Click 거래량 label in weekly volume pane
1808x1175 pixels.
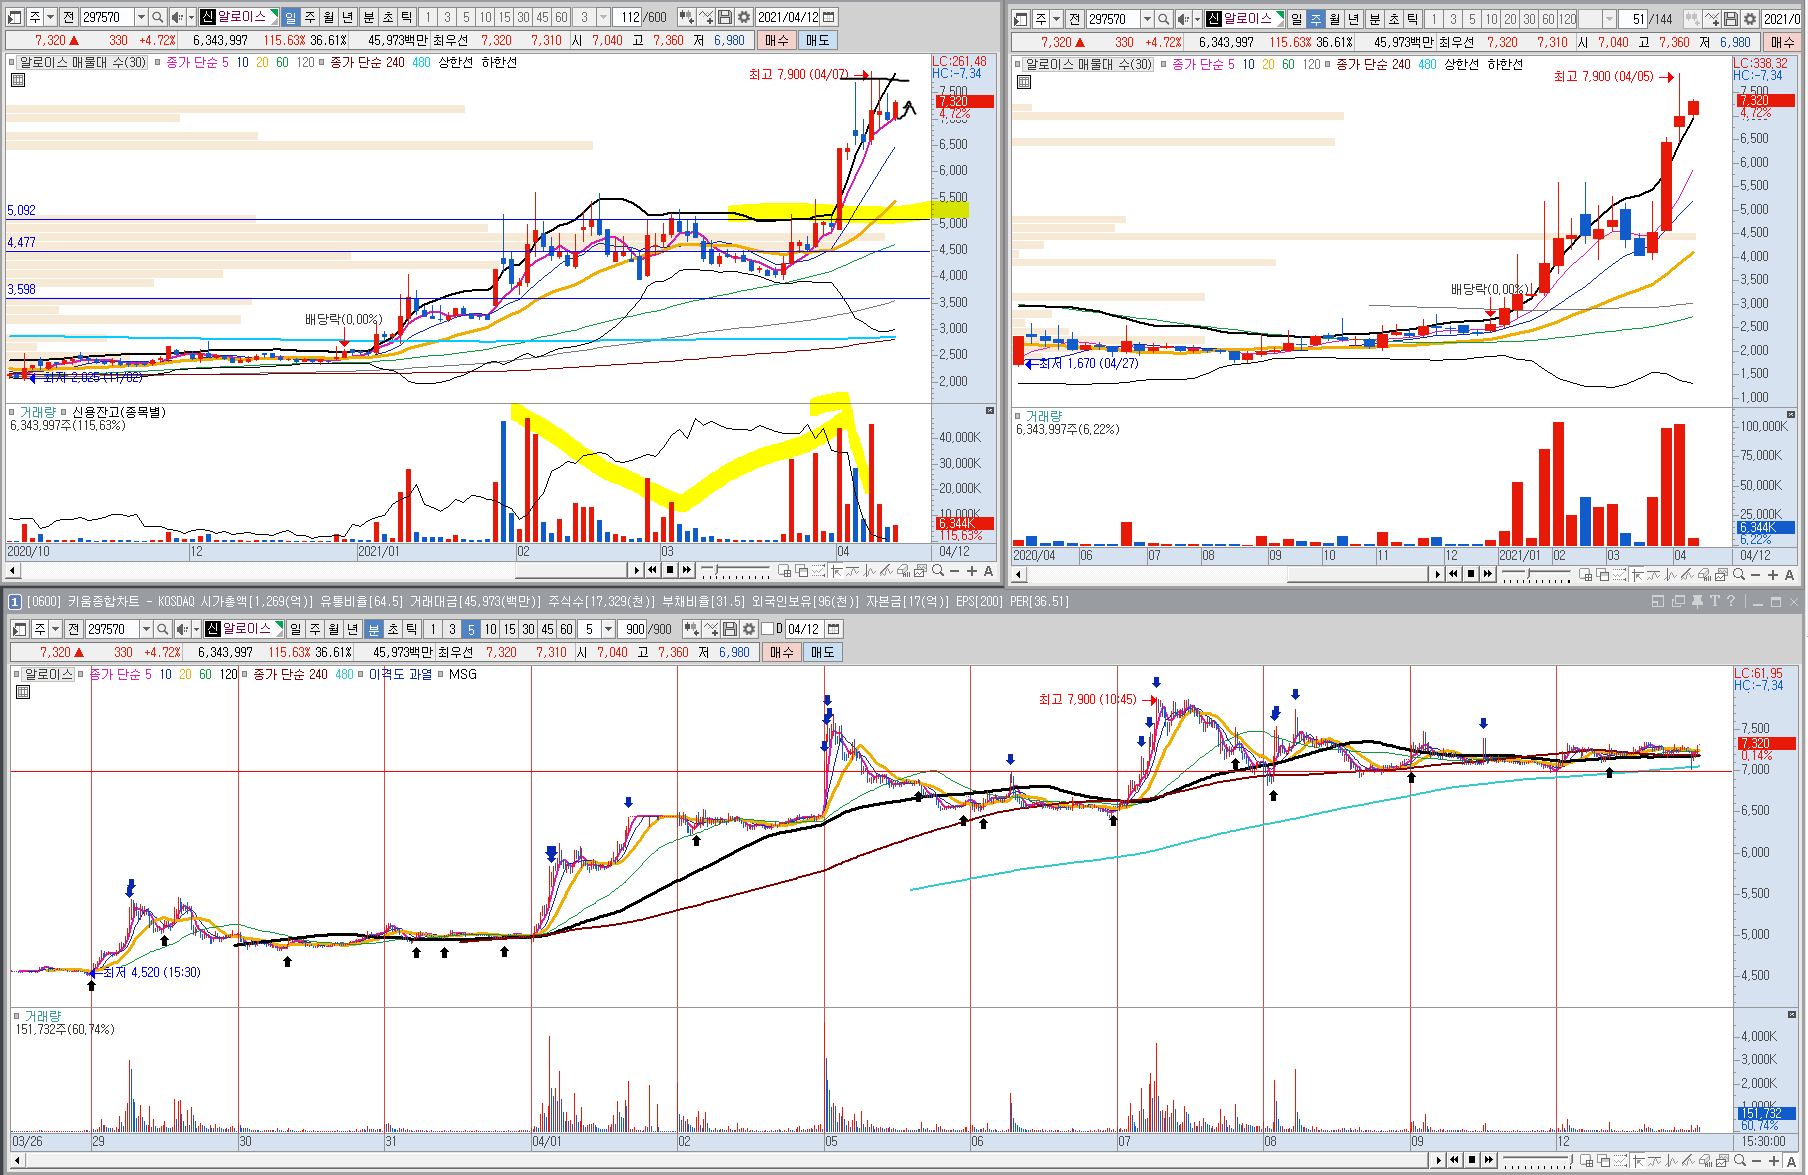pyautogui.click(x=1043, y=416)
